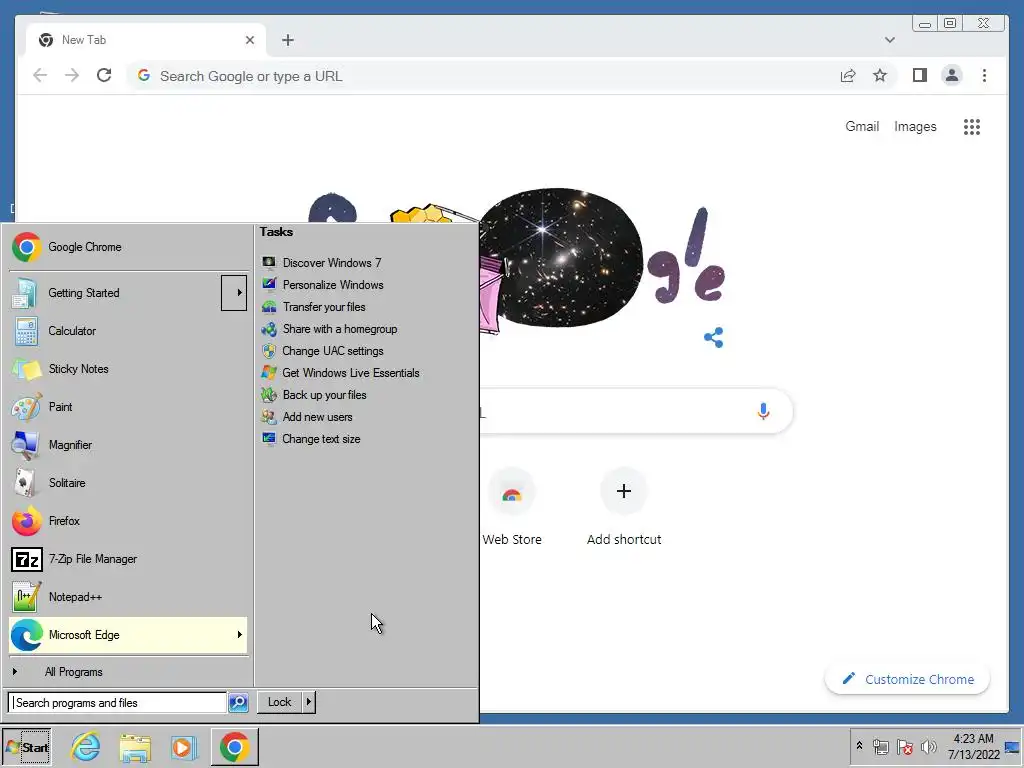Open the Lock button options arrow
Screen dimensions: 1024x768
tap(308, 702)
